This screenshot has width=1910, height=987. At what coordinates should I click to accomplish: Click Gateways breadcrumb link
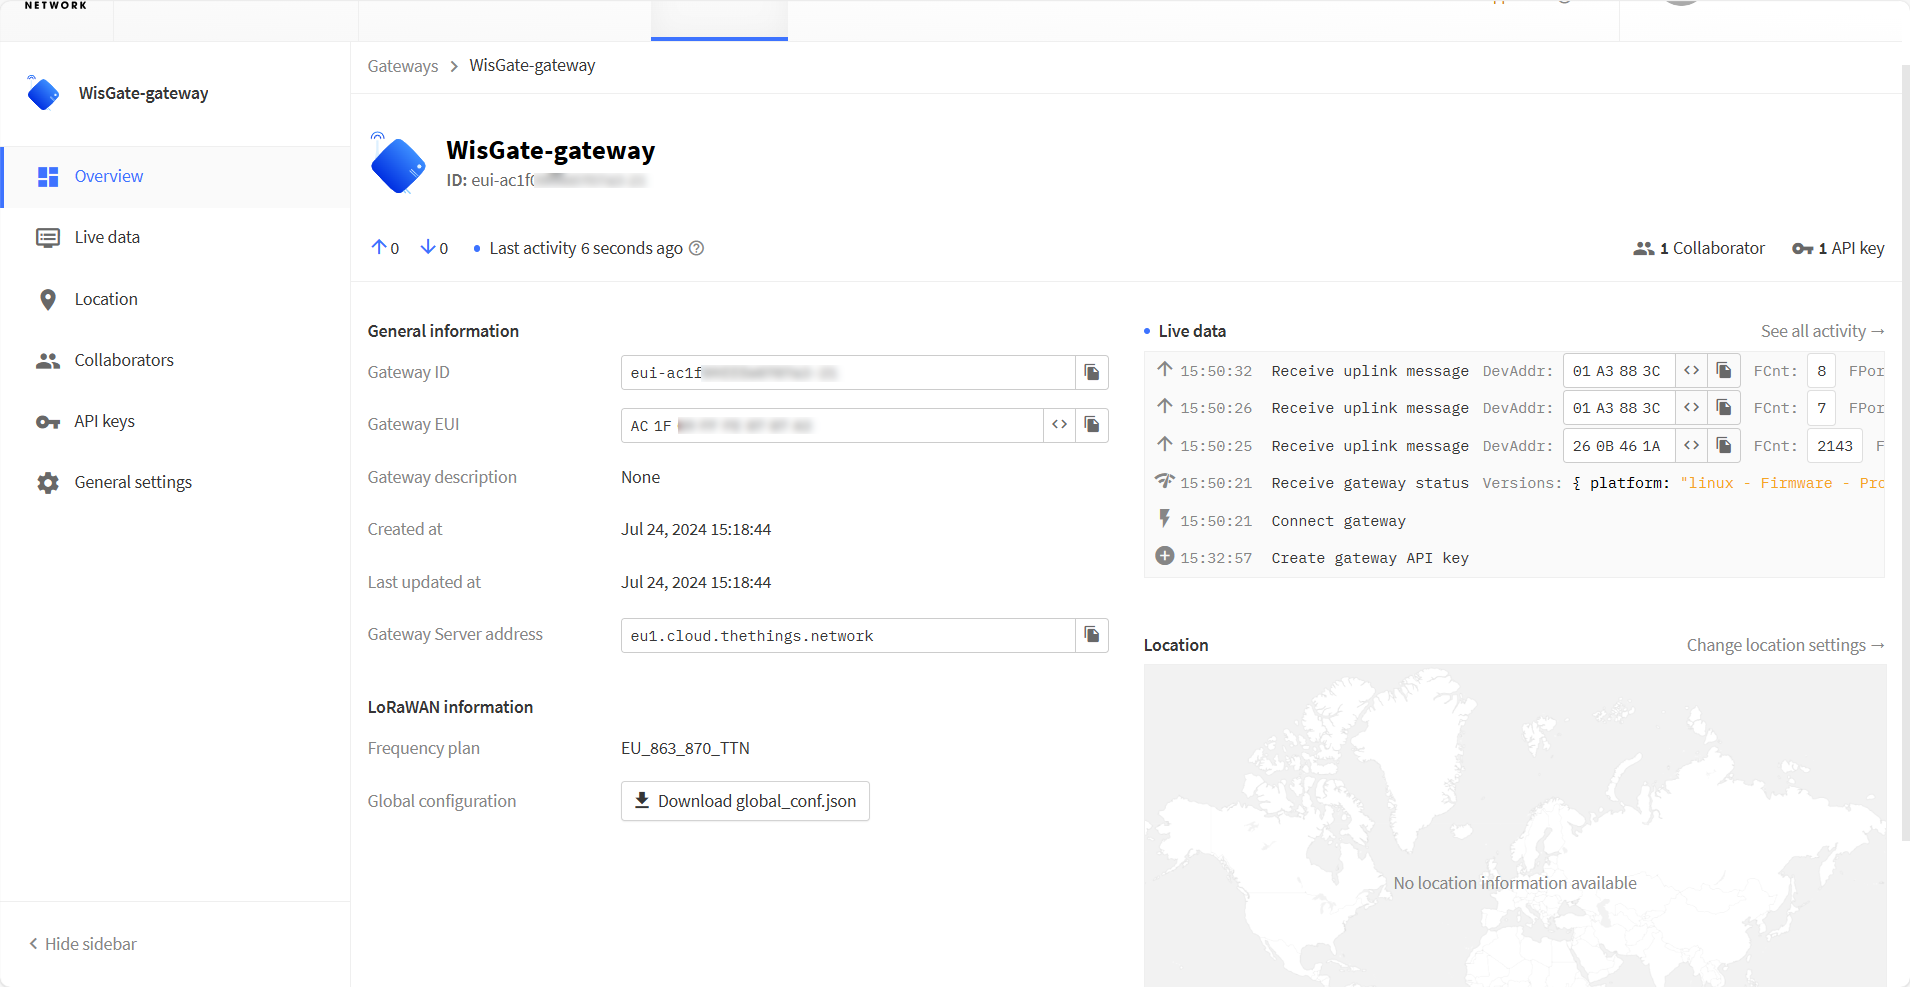(403, 66)
